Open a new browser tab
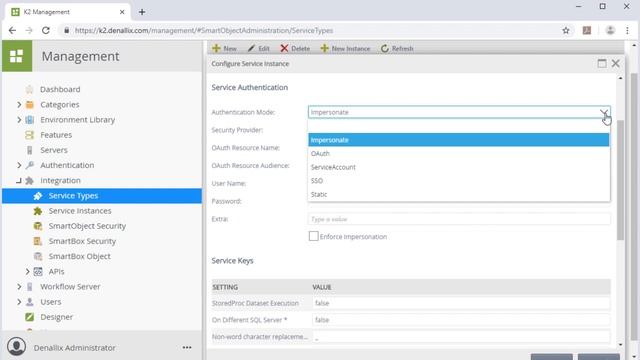 pos(142,12)
